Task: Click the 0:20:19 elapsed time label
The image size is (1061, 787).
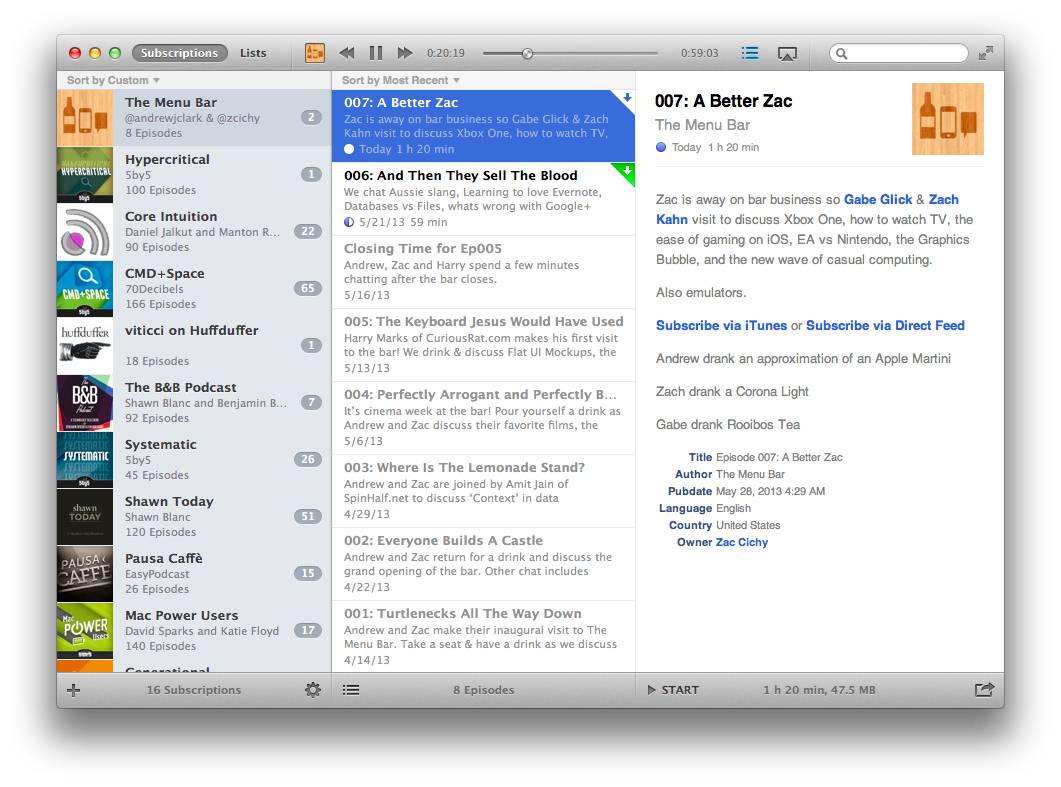Action: click(446, 53)
